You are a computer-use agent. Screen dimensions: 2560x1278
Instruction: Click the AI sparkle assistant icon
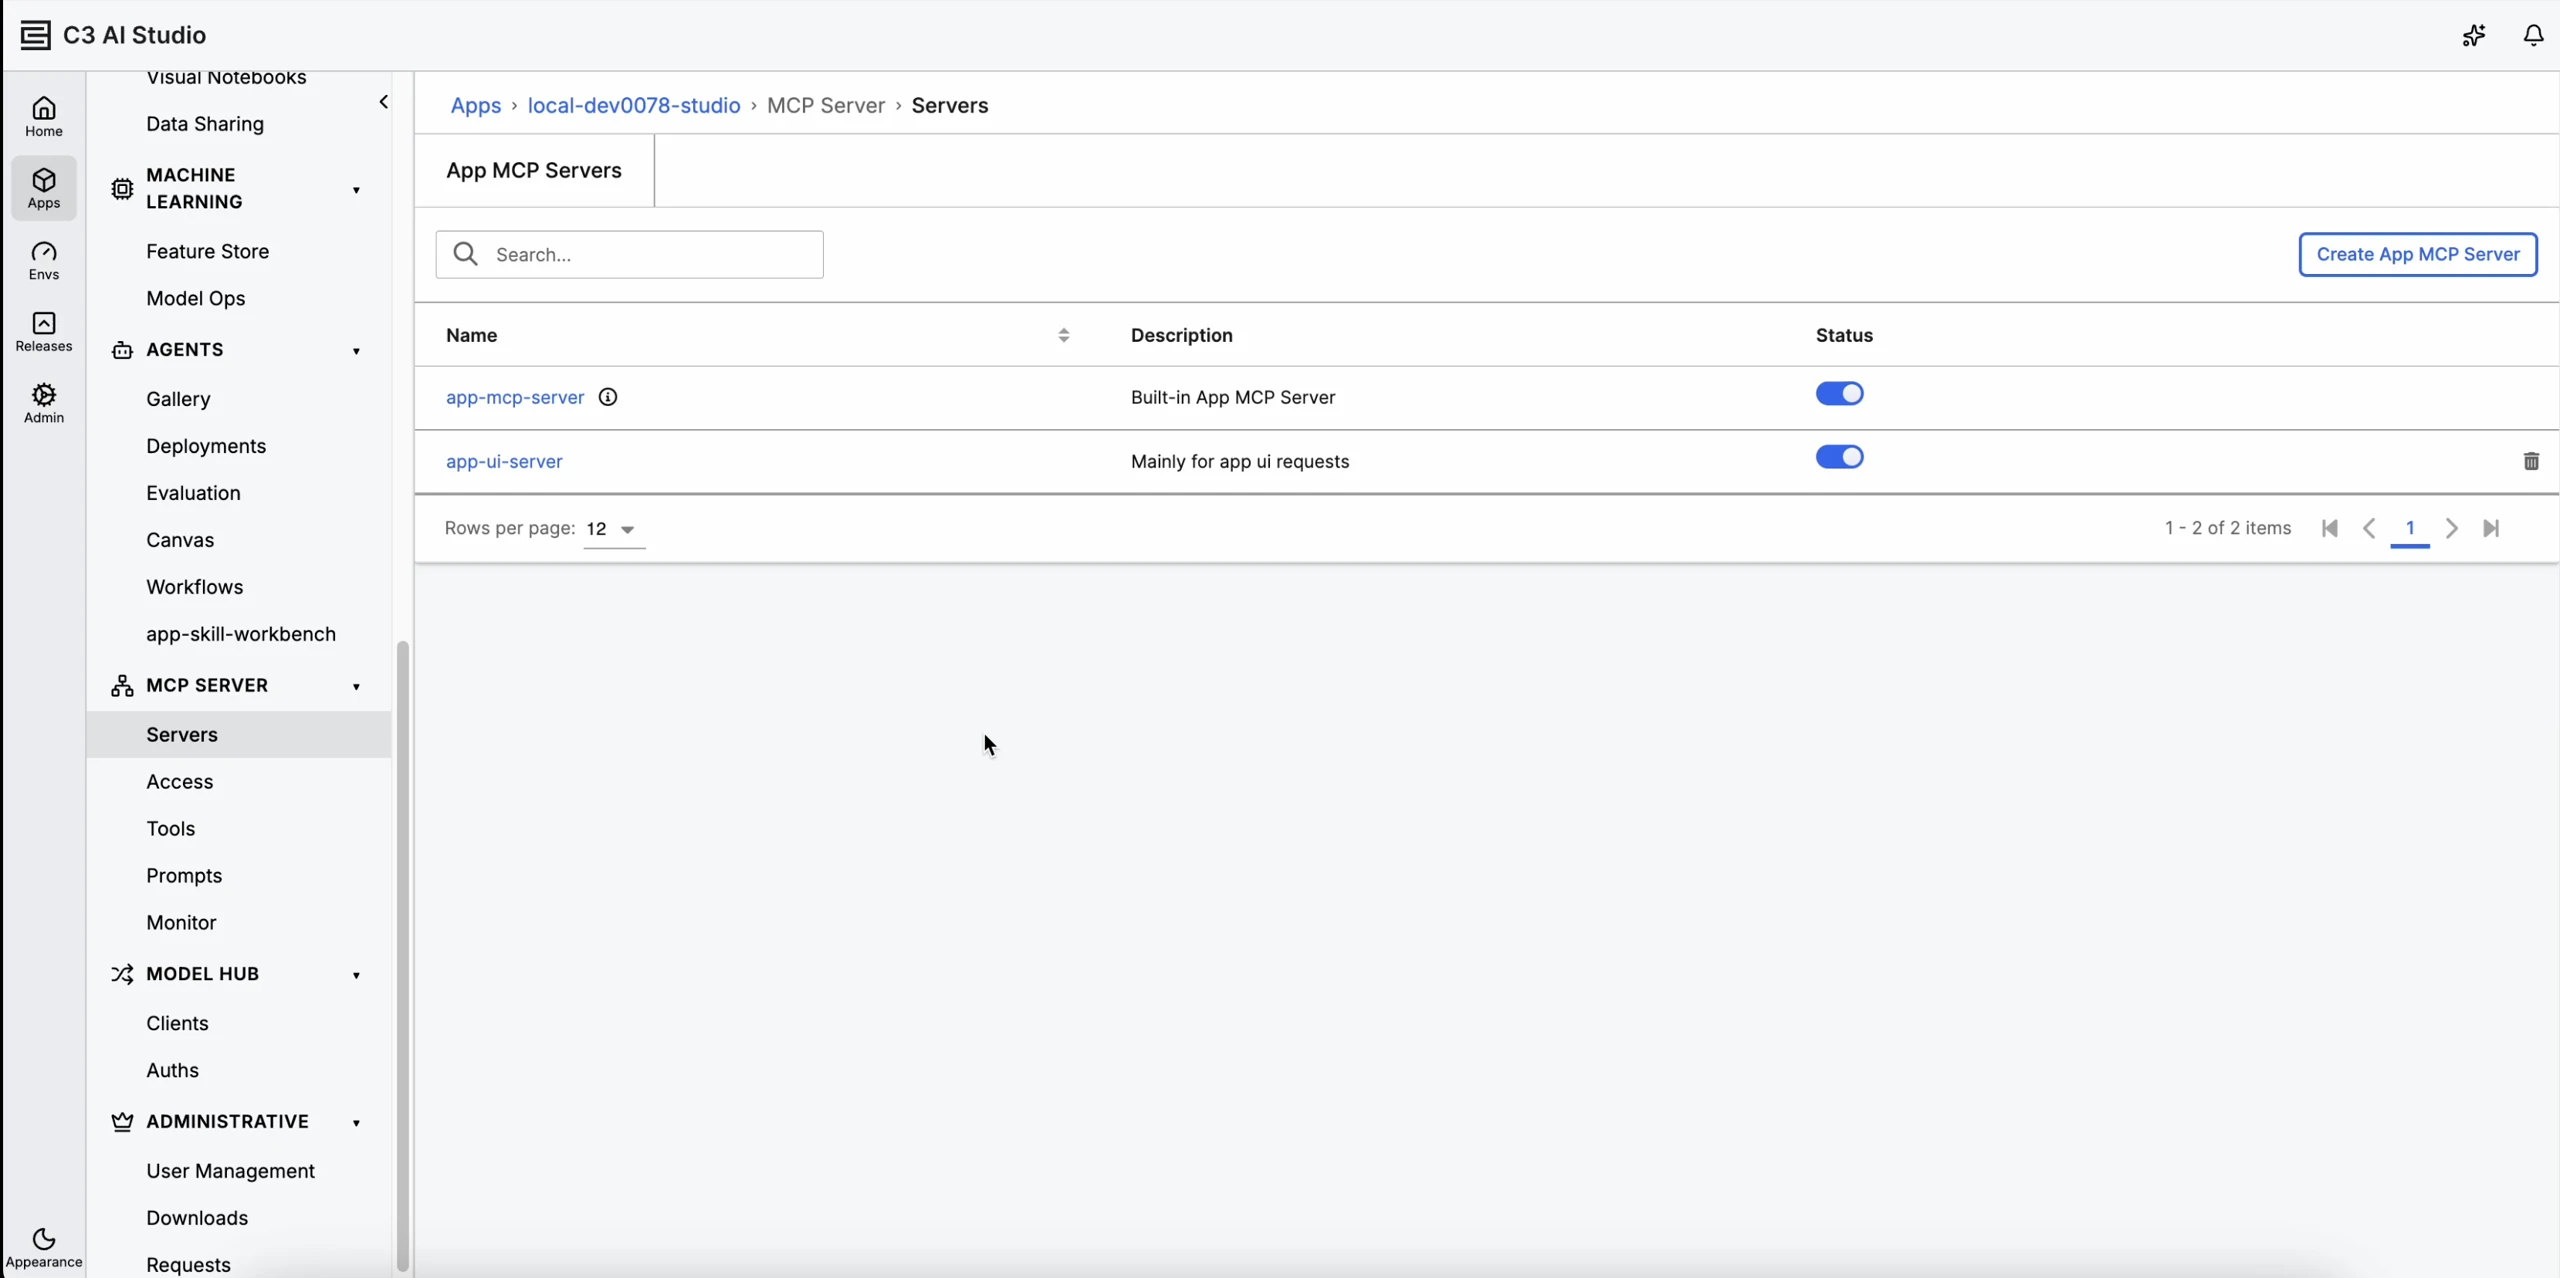click(x=2474, y=35)
